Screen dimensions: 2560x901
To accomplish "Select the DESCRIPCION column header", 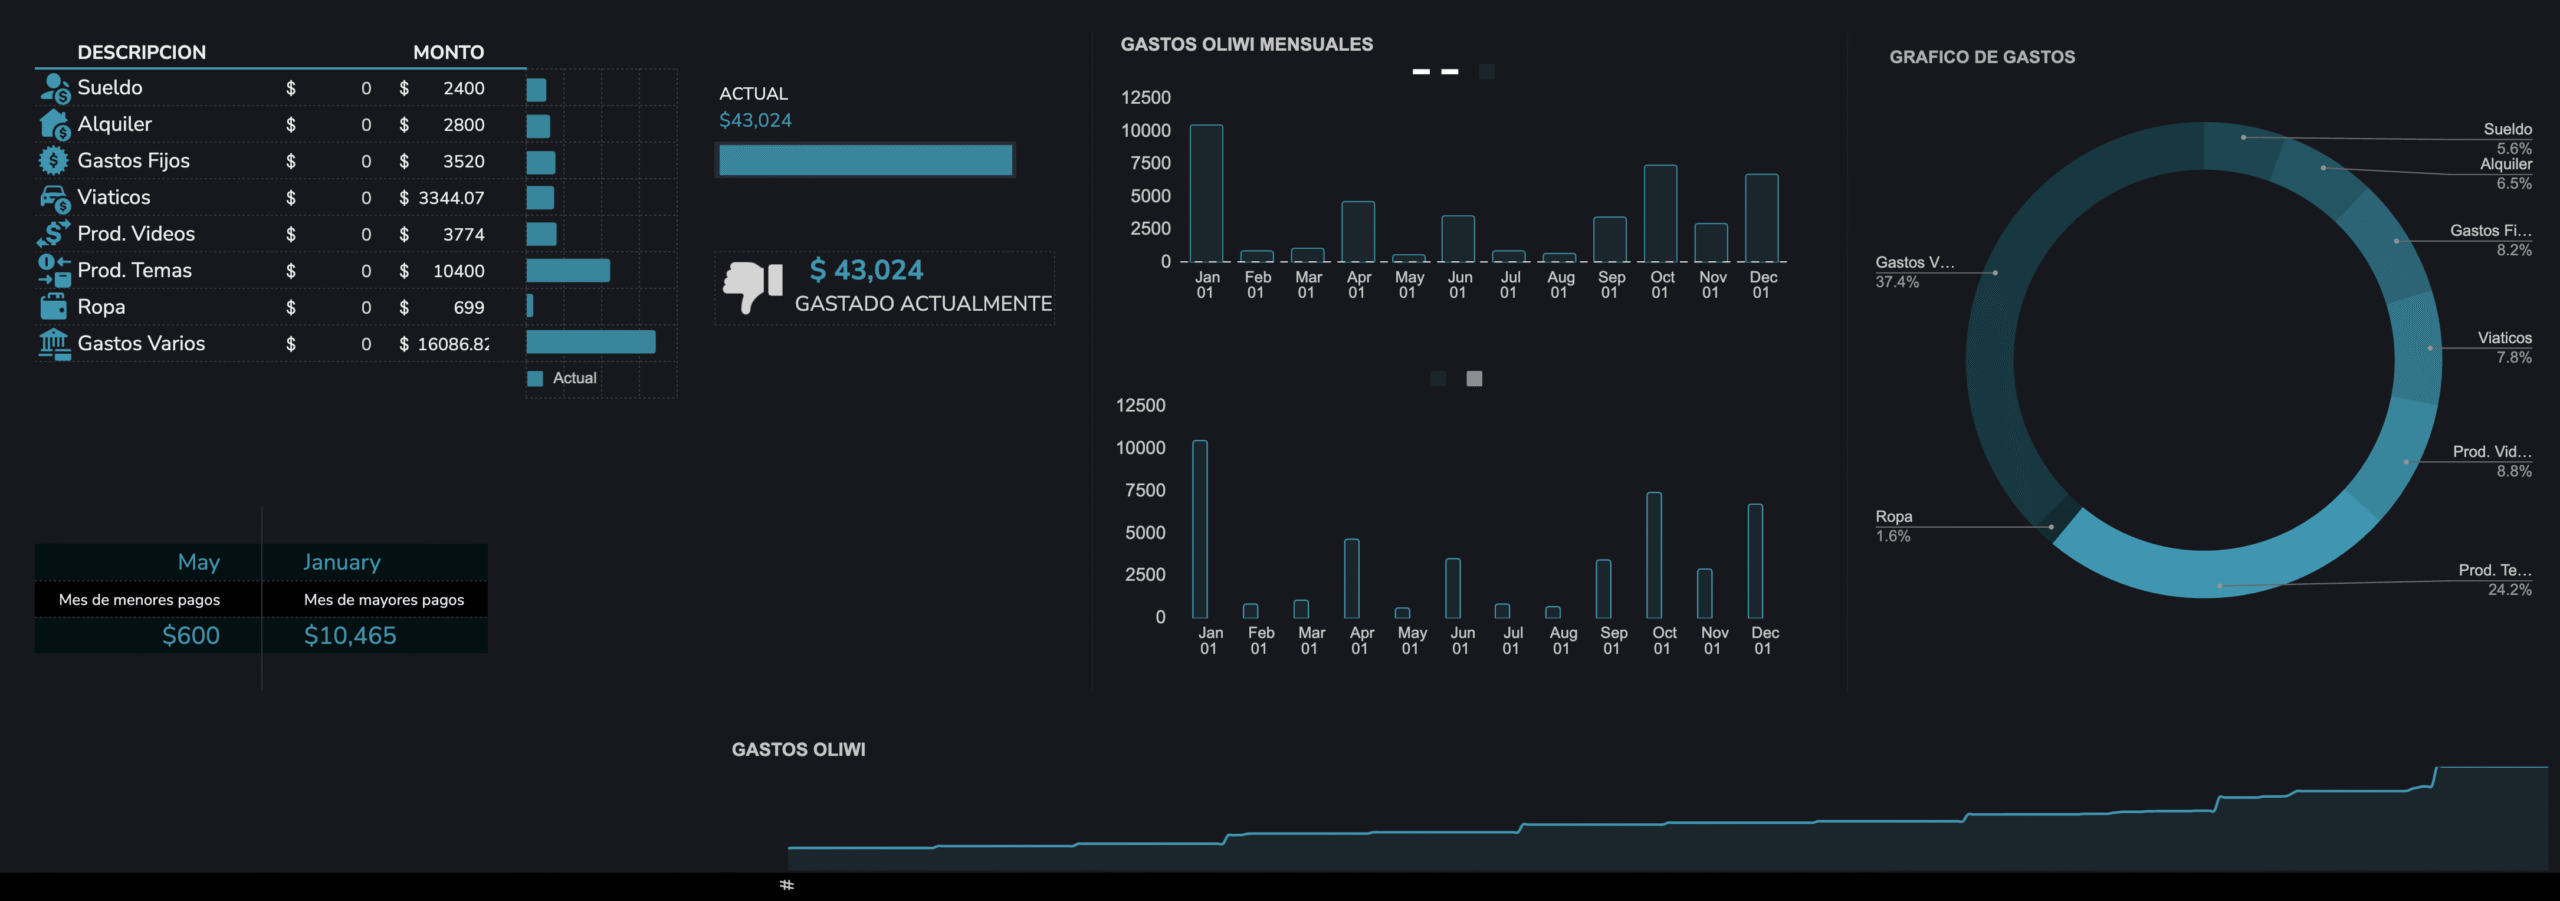I will click(142, 52).
